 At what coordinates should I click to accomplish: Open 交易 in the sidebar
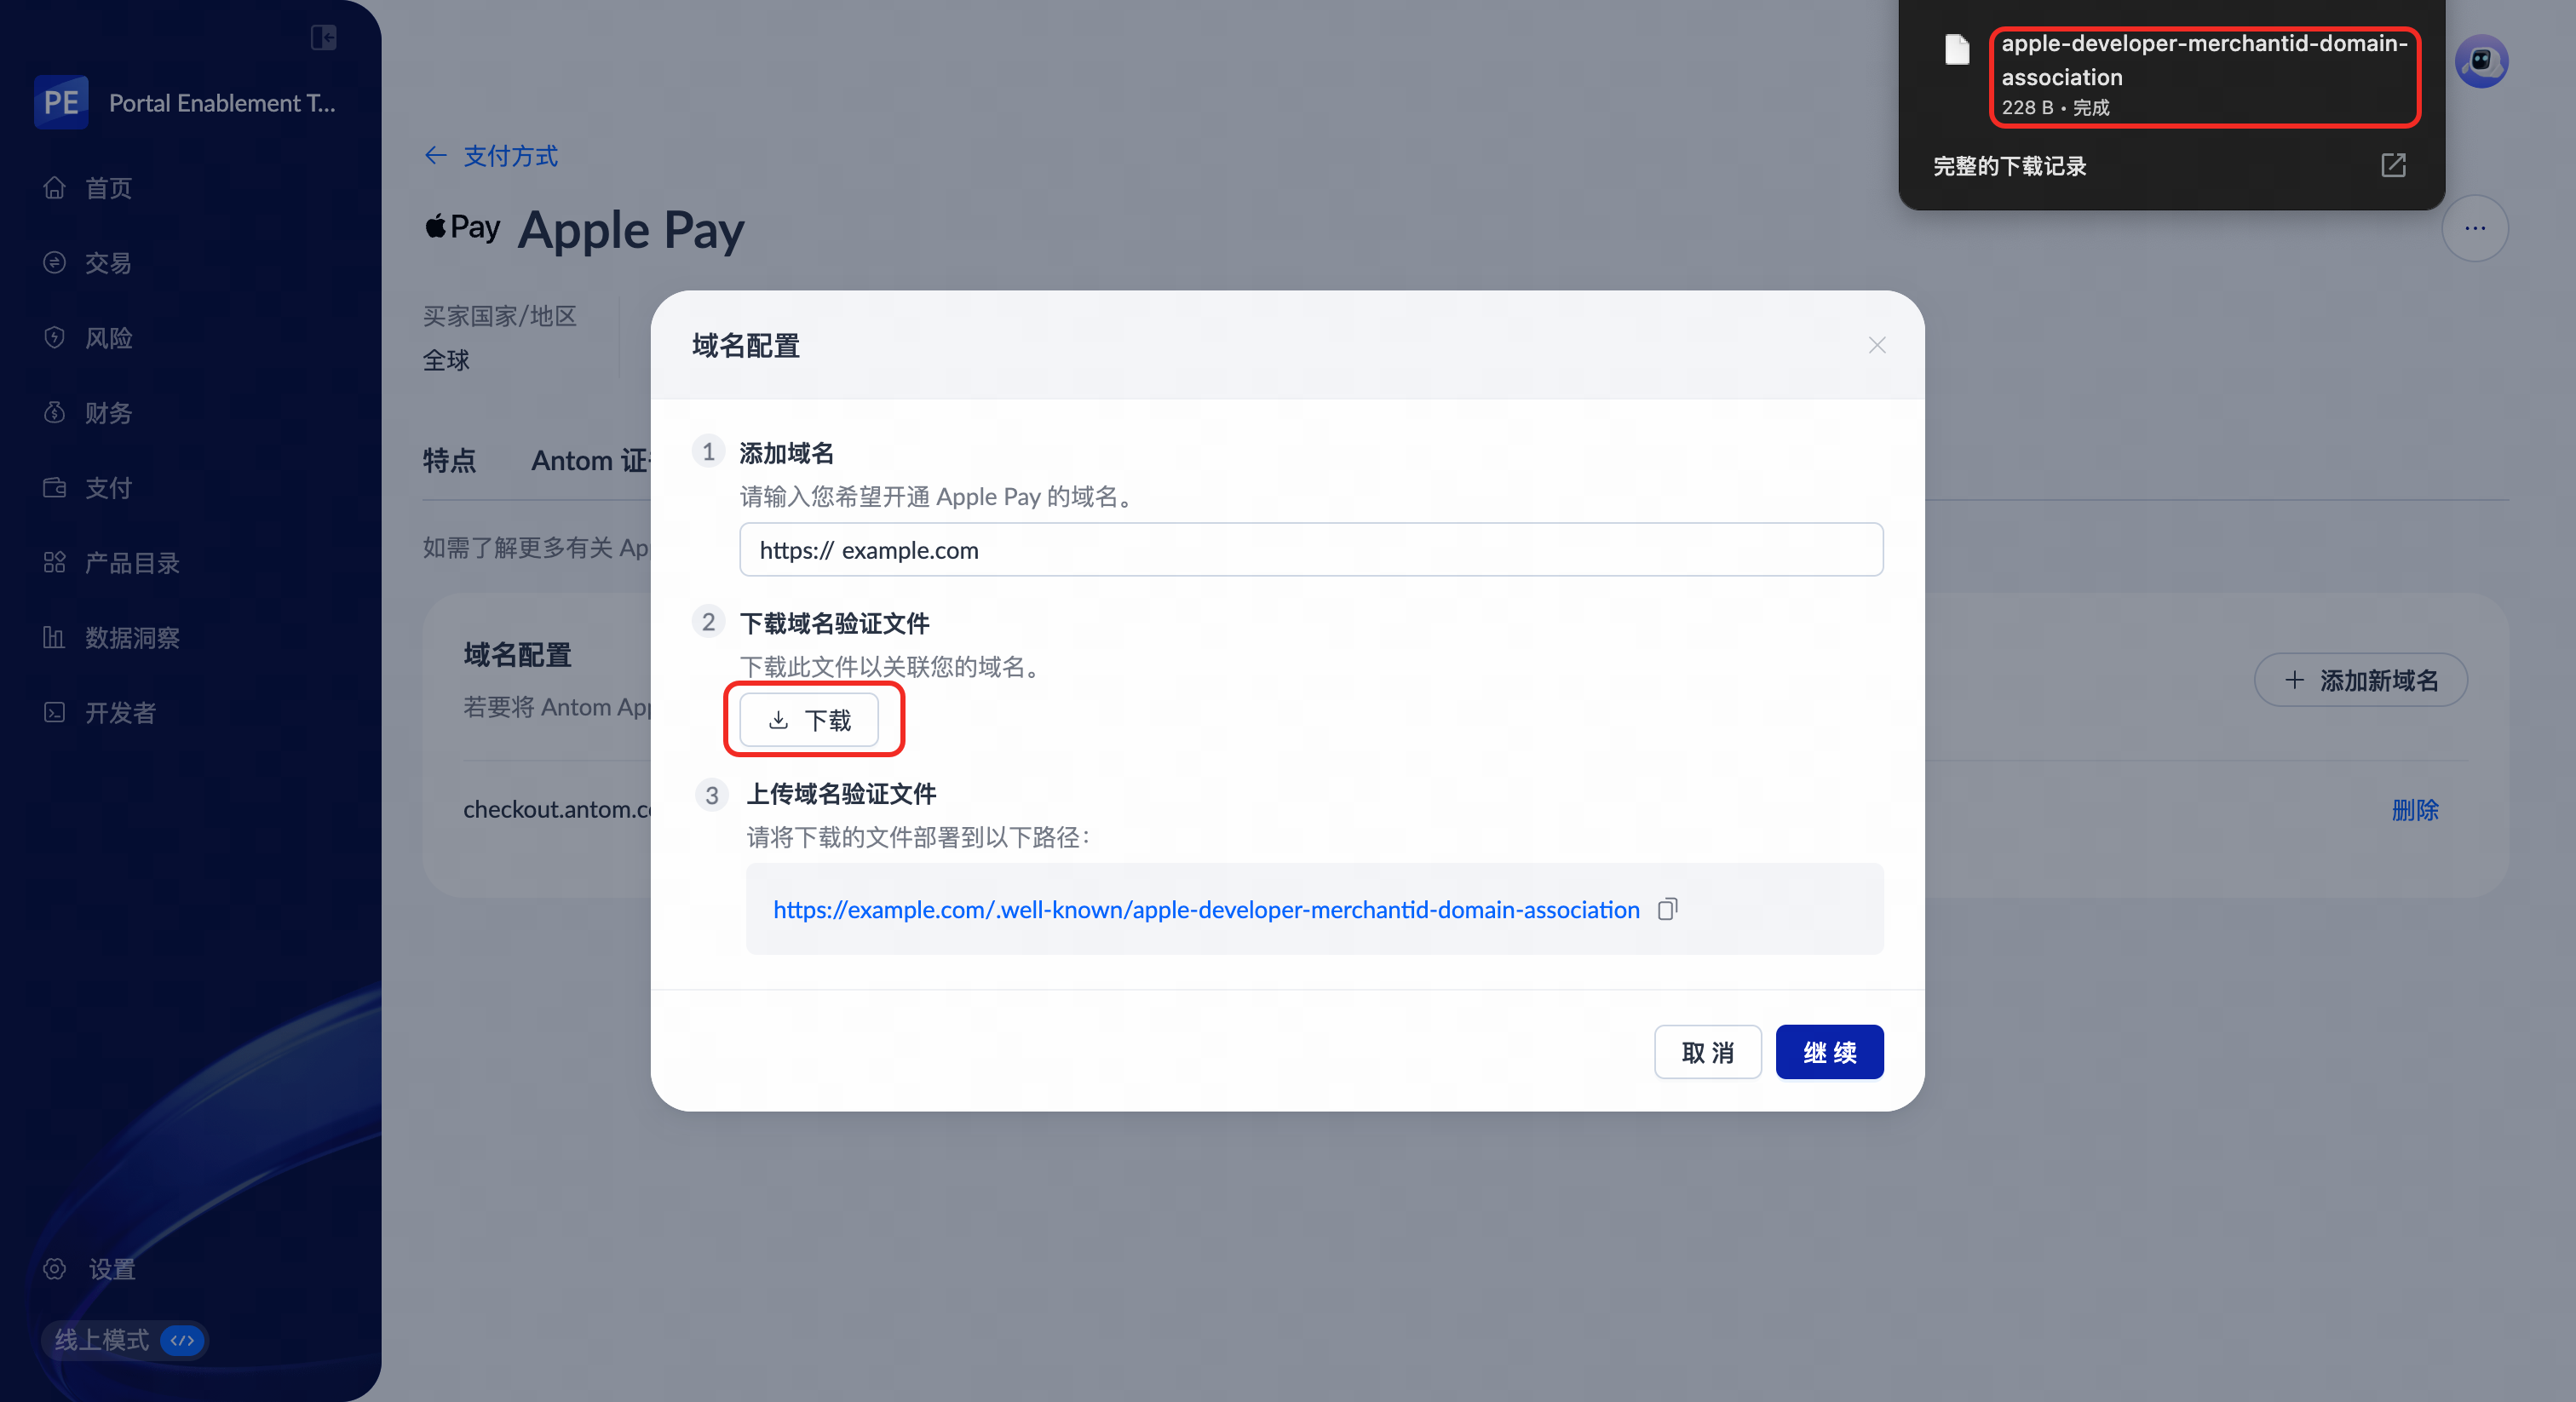pos(108,263)
